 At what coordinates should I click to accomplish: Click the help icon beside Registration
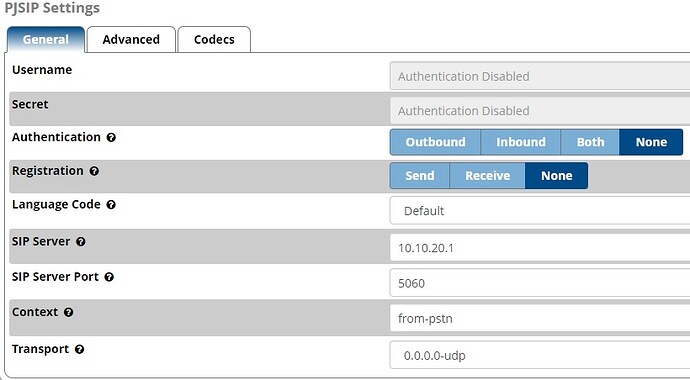[x=94, y=171]
